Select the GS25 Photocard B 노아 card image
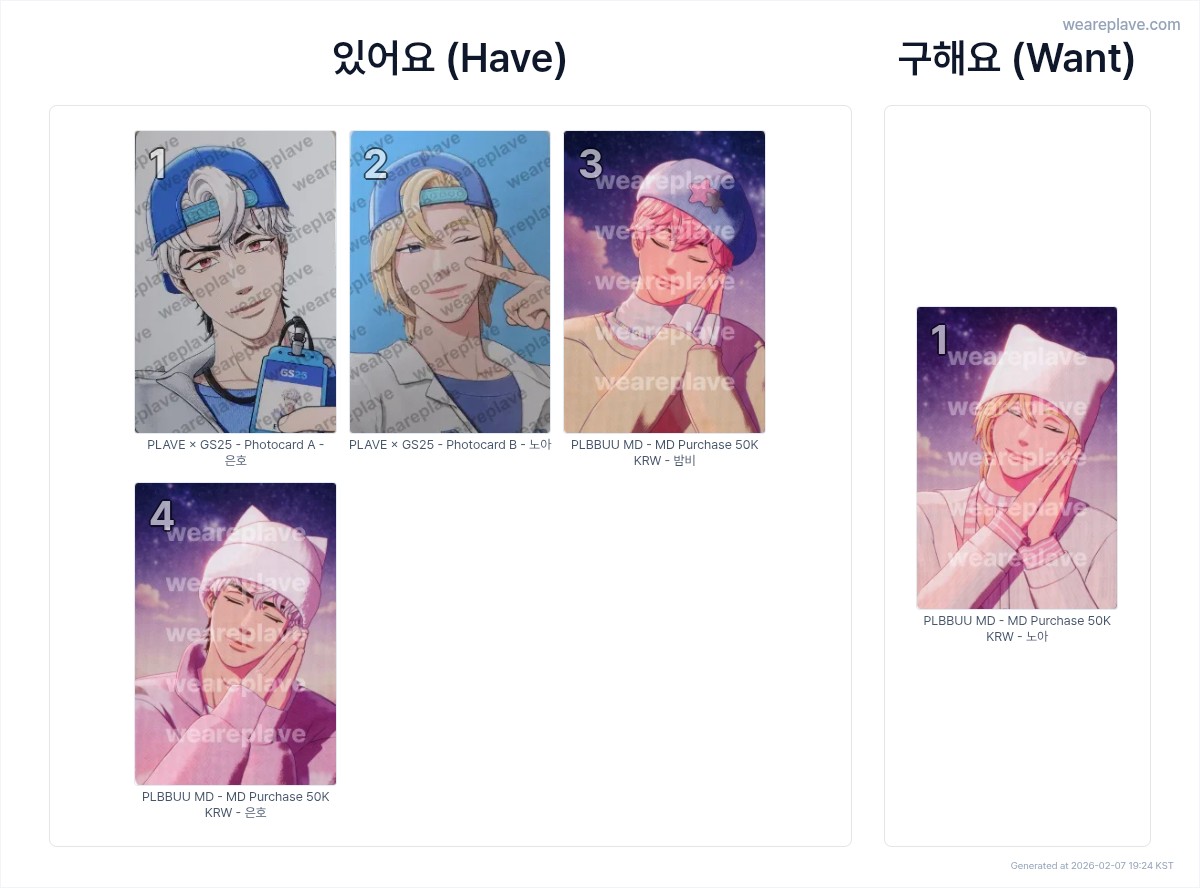This screenshot has height=888, width=1200. click(x=450, y=282)
